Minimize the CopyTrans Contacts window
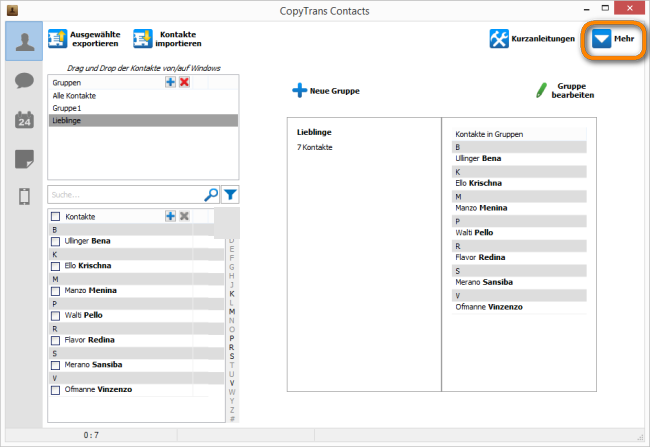Viewport: 650px width, 447px height. 587,9
